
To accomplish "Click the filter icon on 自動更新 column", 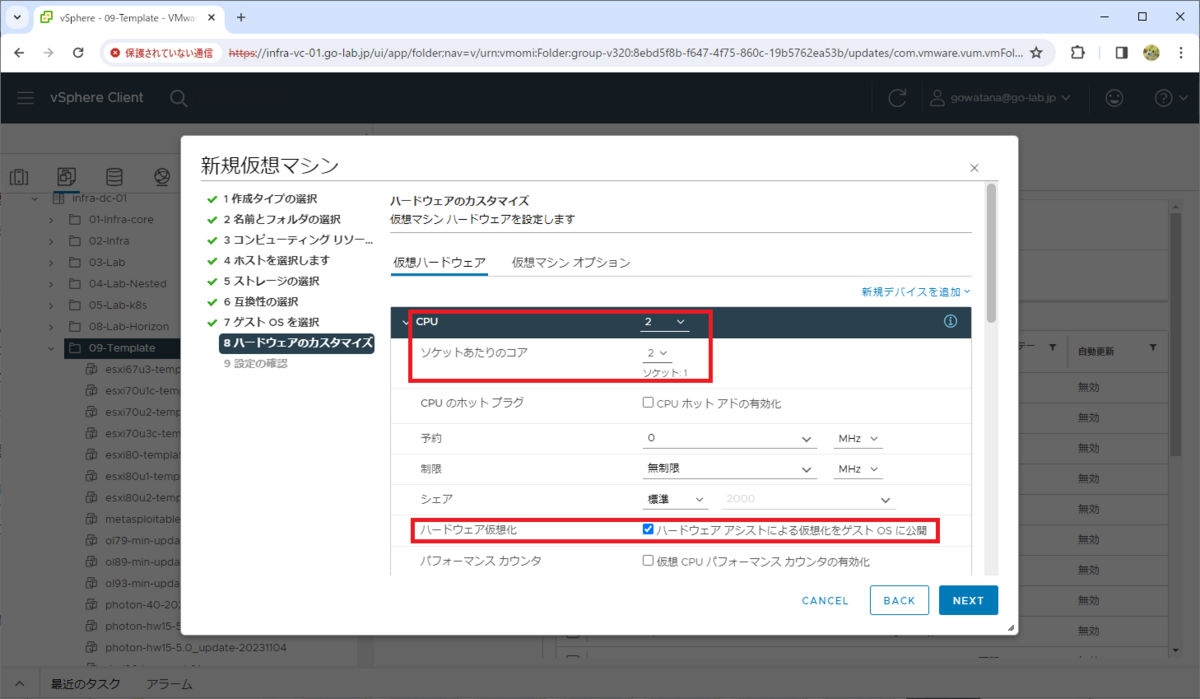I will tap(1152, 347).
